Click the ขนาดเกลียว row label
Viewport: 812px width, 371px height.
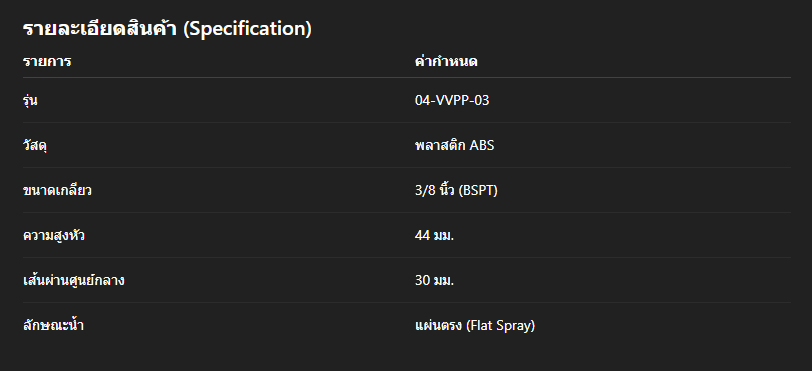click(x=57, y=190)
